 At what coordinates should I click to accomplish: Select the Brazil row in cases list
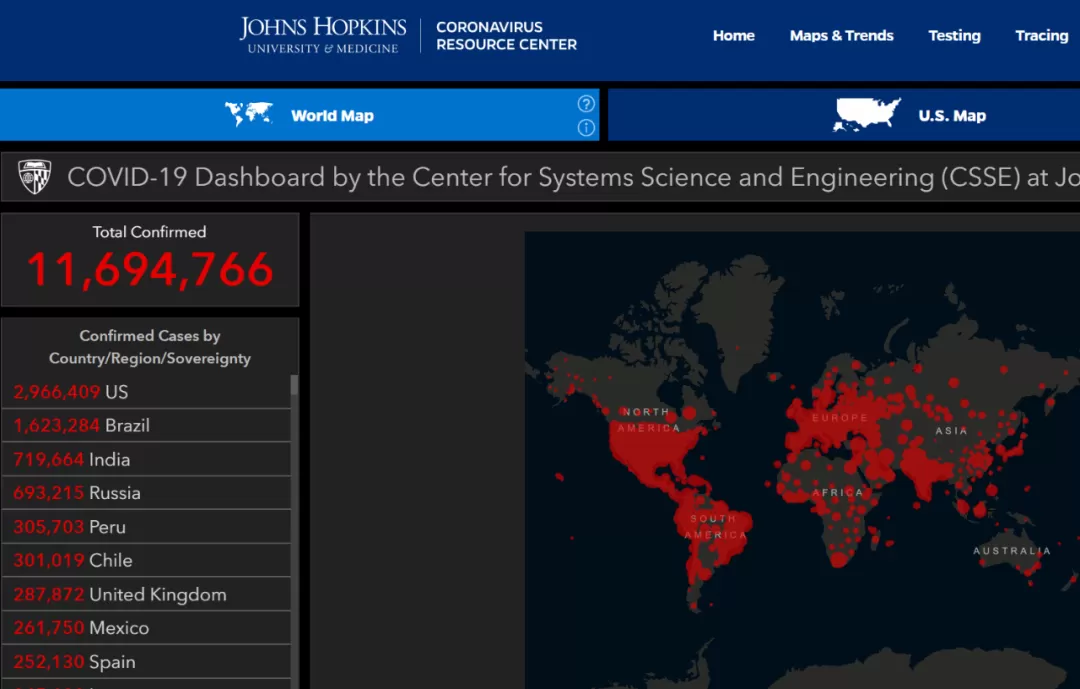146,426
